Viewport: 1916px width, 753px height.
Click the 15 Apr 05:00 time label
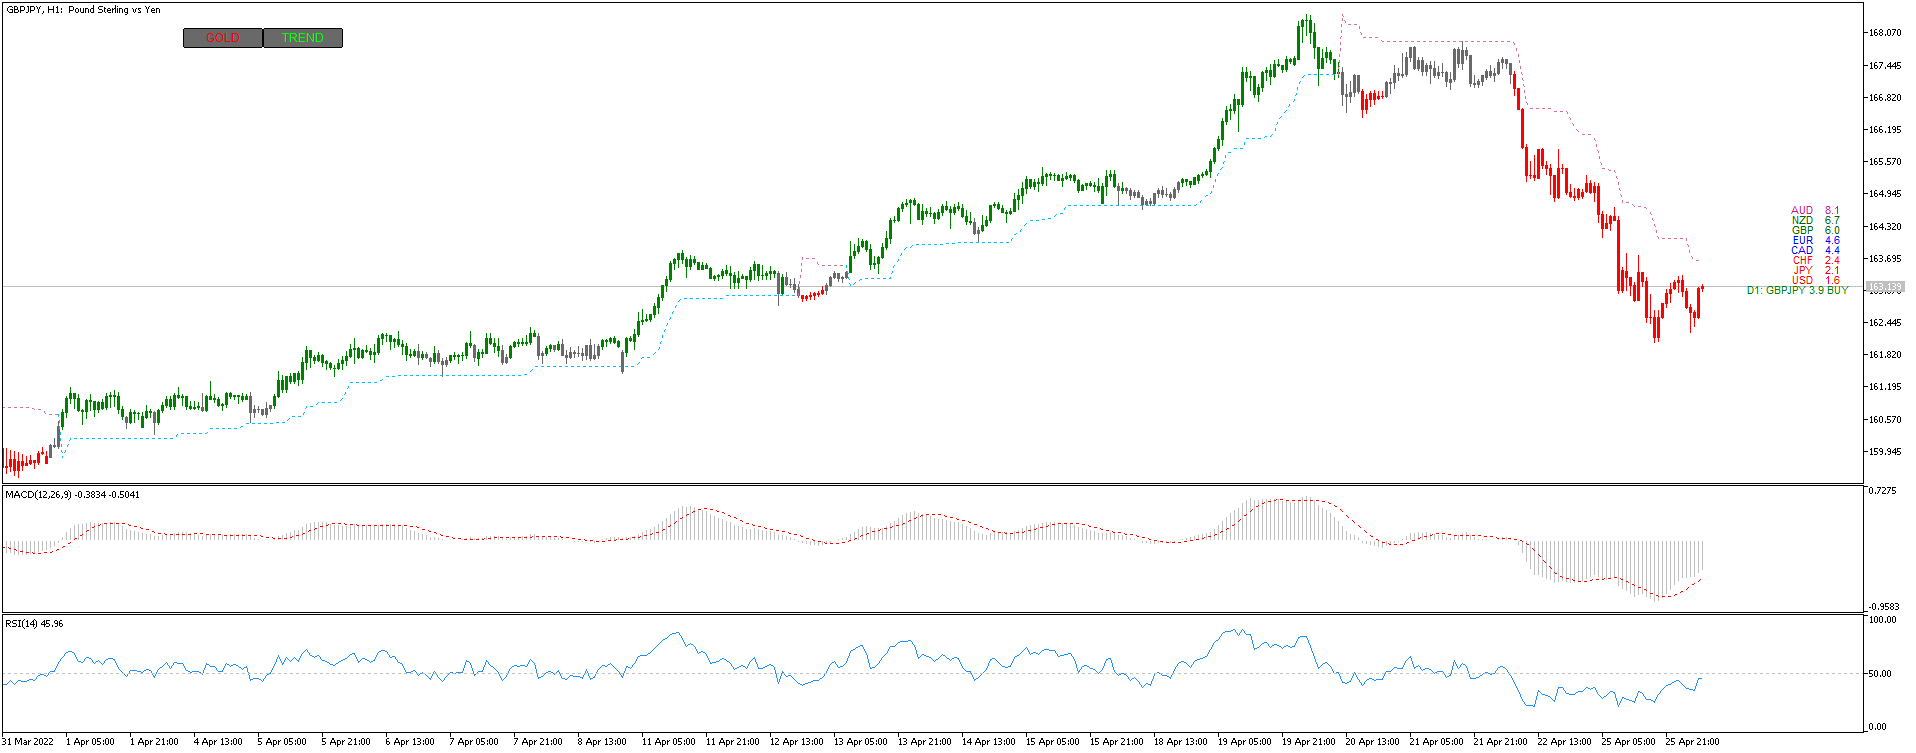coord(1053,742)
